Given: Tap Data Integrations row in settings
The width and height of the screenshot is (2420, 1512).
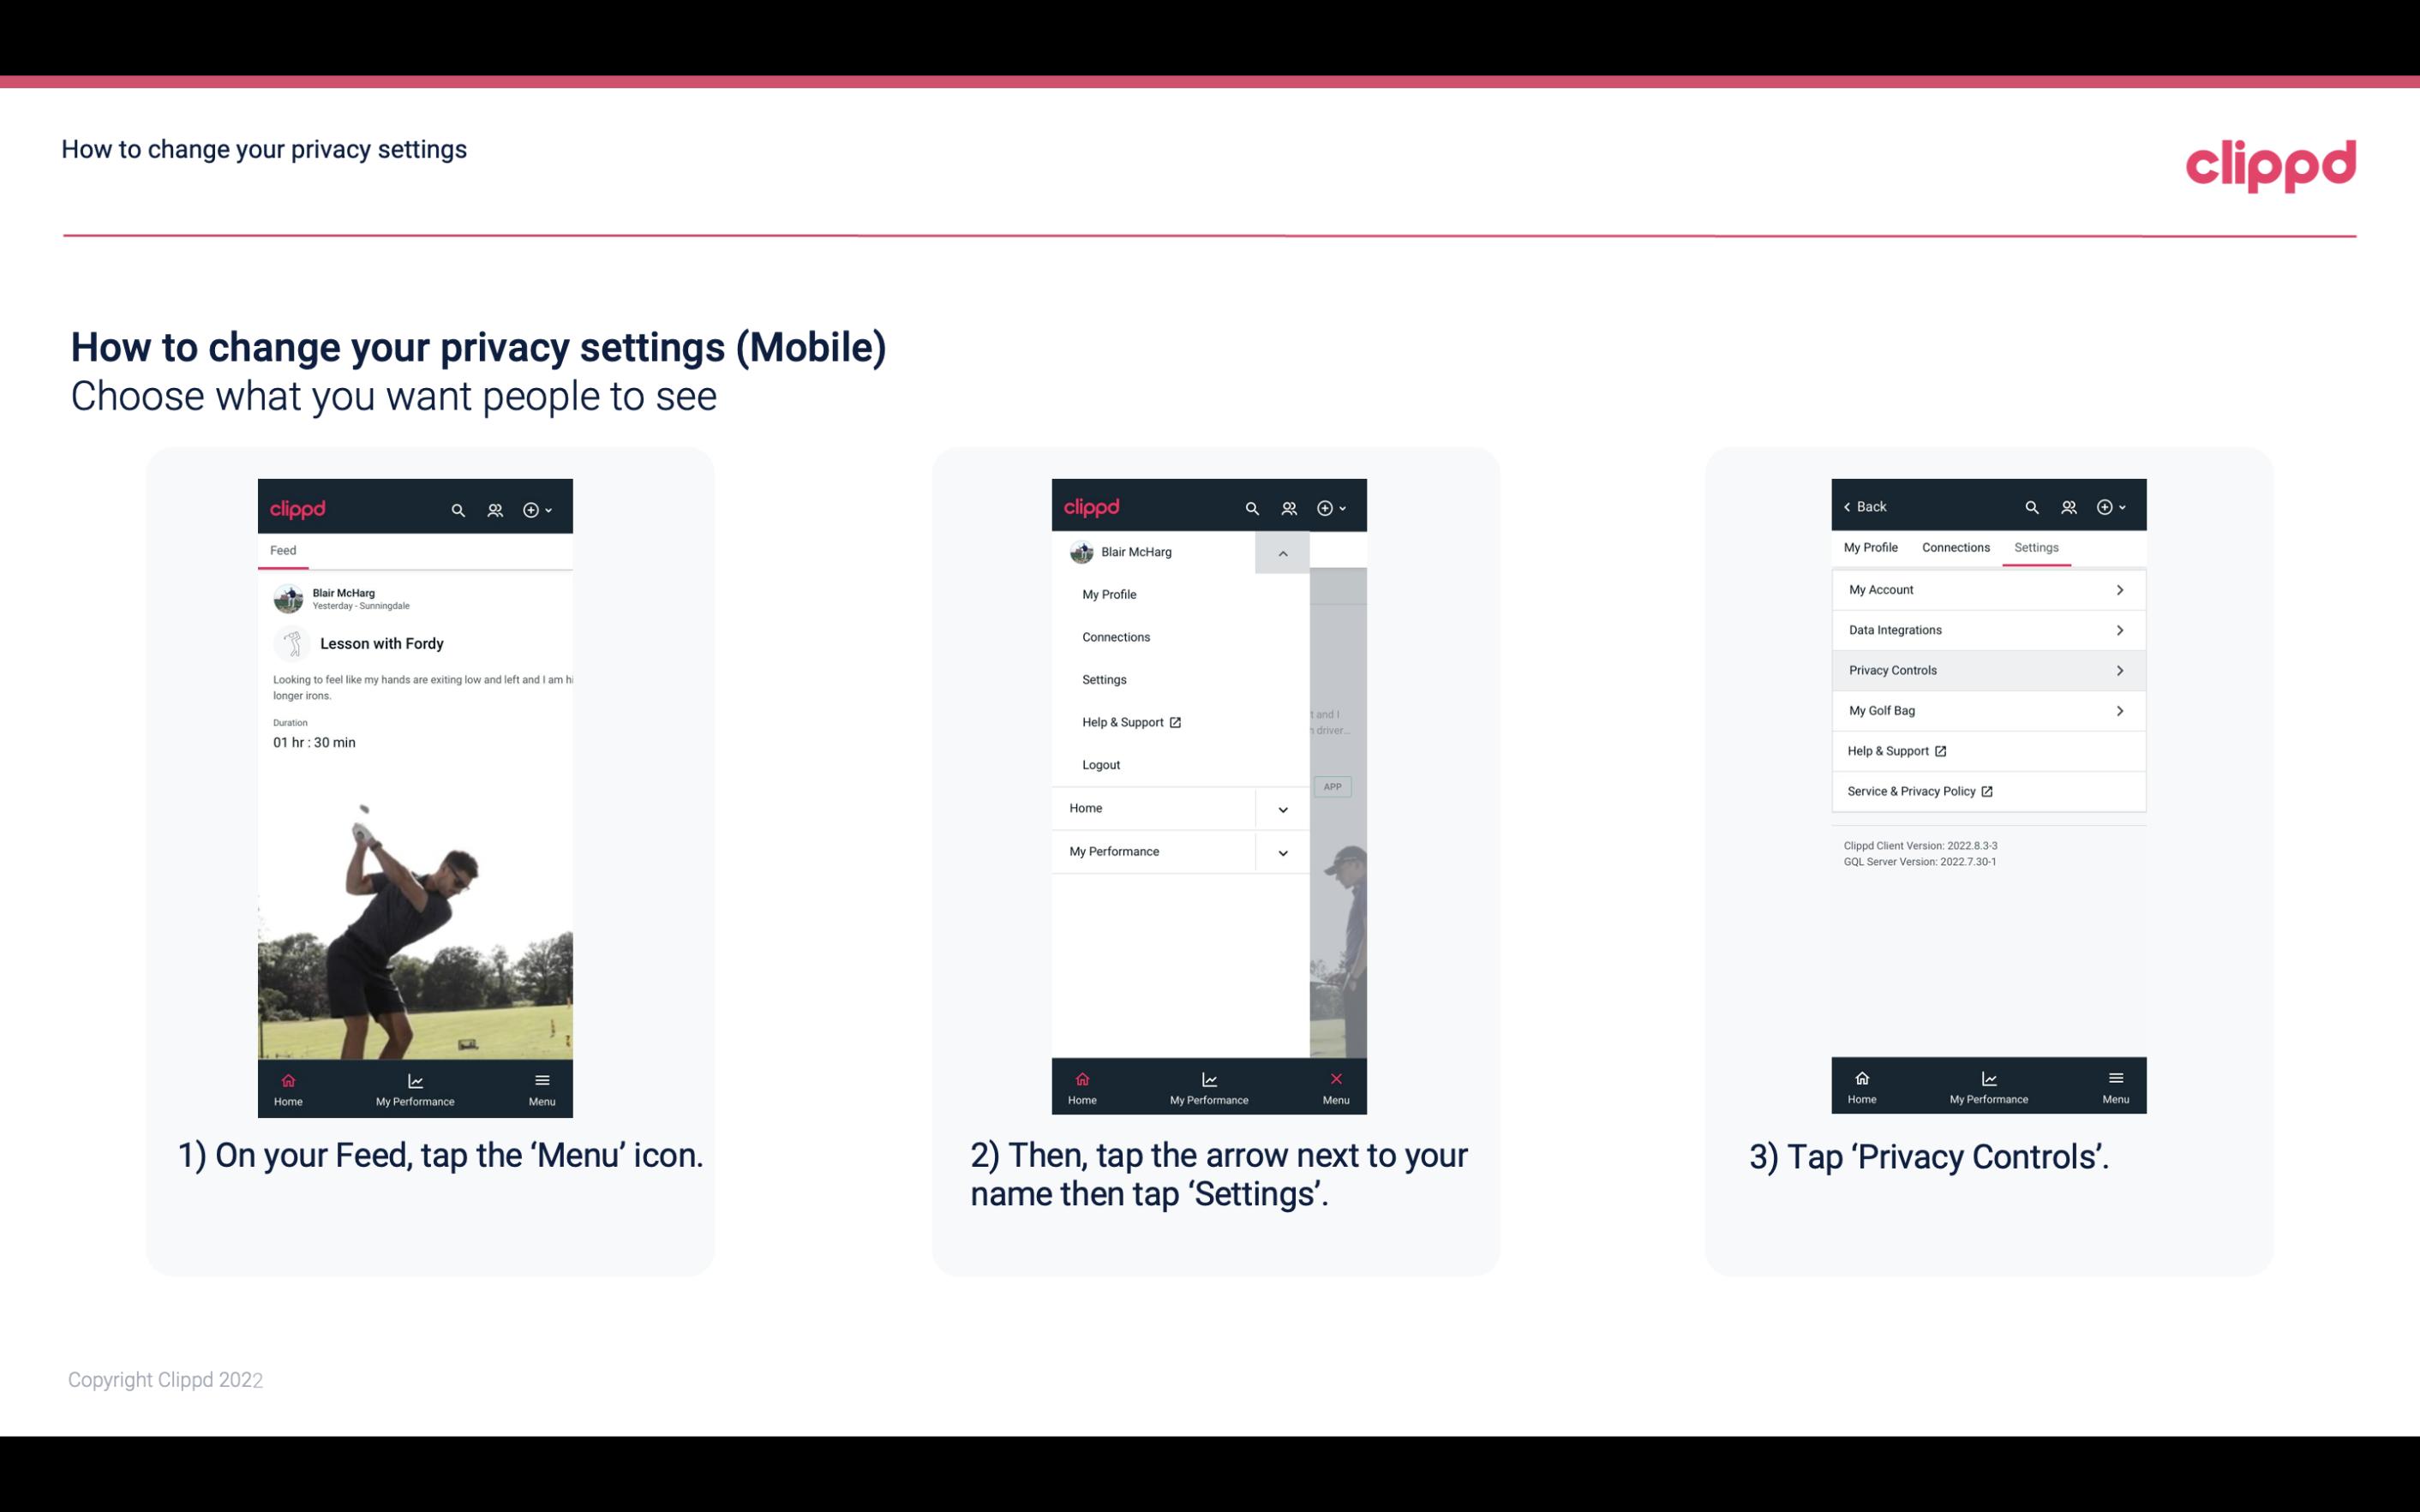Looking at the screenshot, I should 1985,629.
